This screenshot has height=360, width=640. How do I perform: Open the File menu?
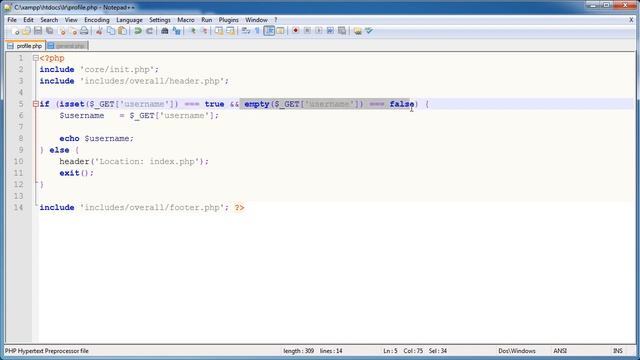[x=12, y=20]
